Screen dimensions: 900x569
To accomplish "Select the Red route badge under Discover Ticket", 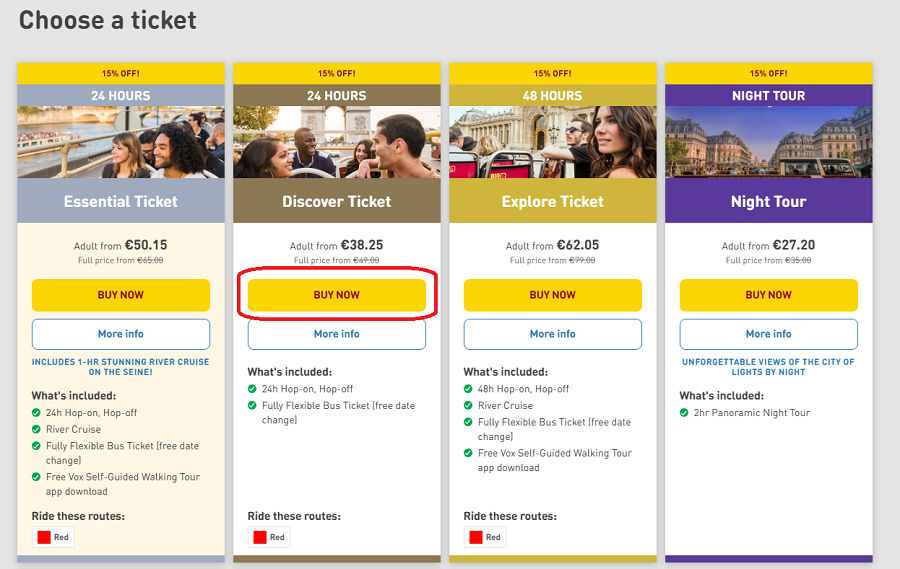I will coord(260,537).
